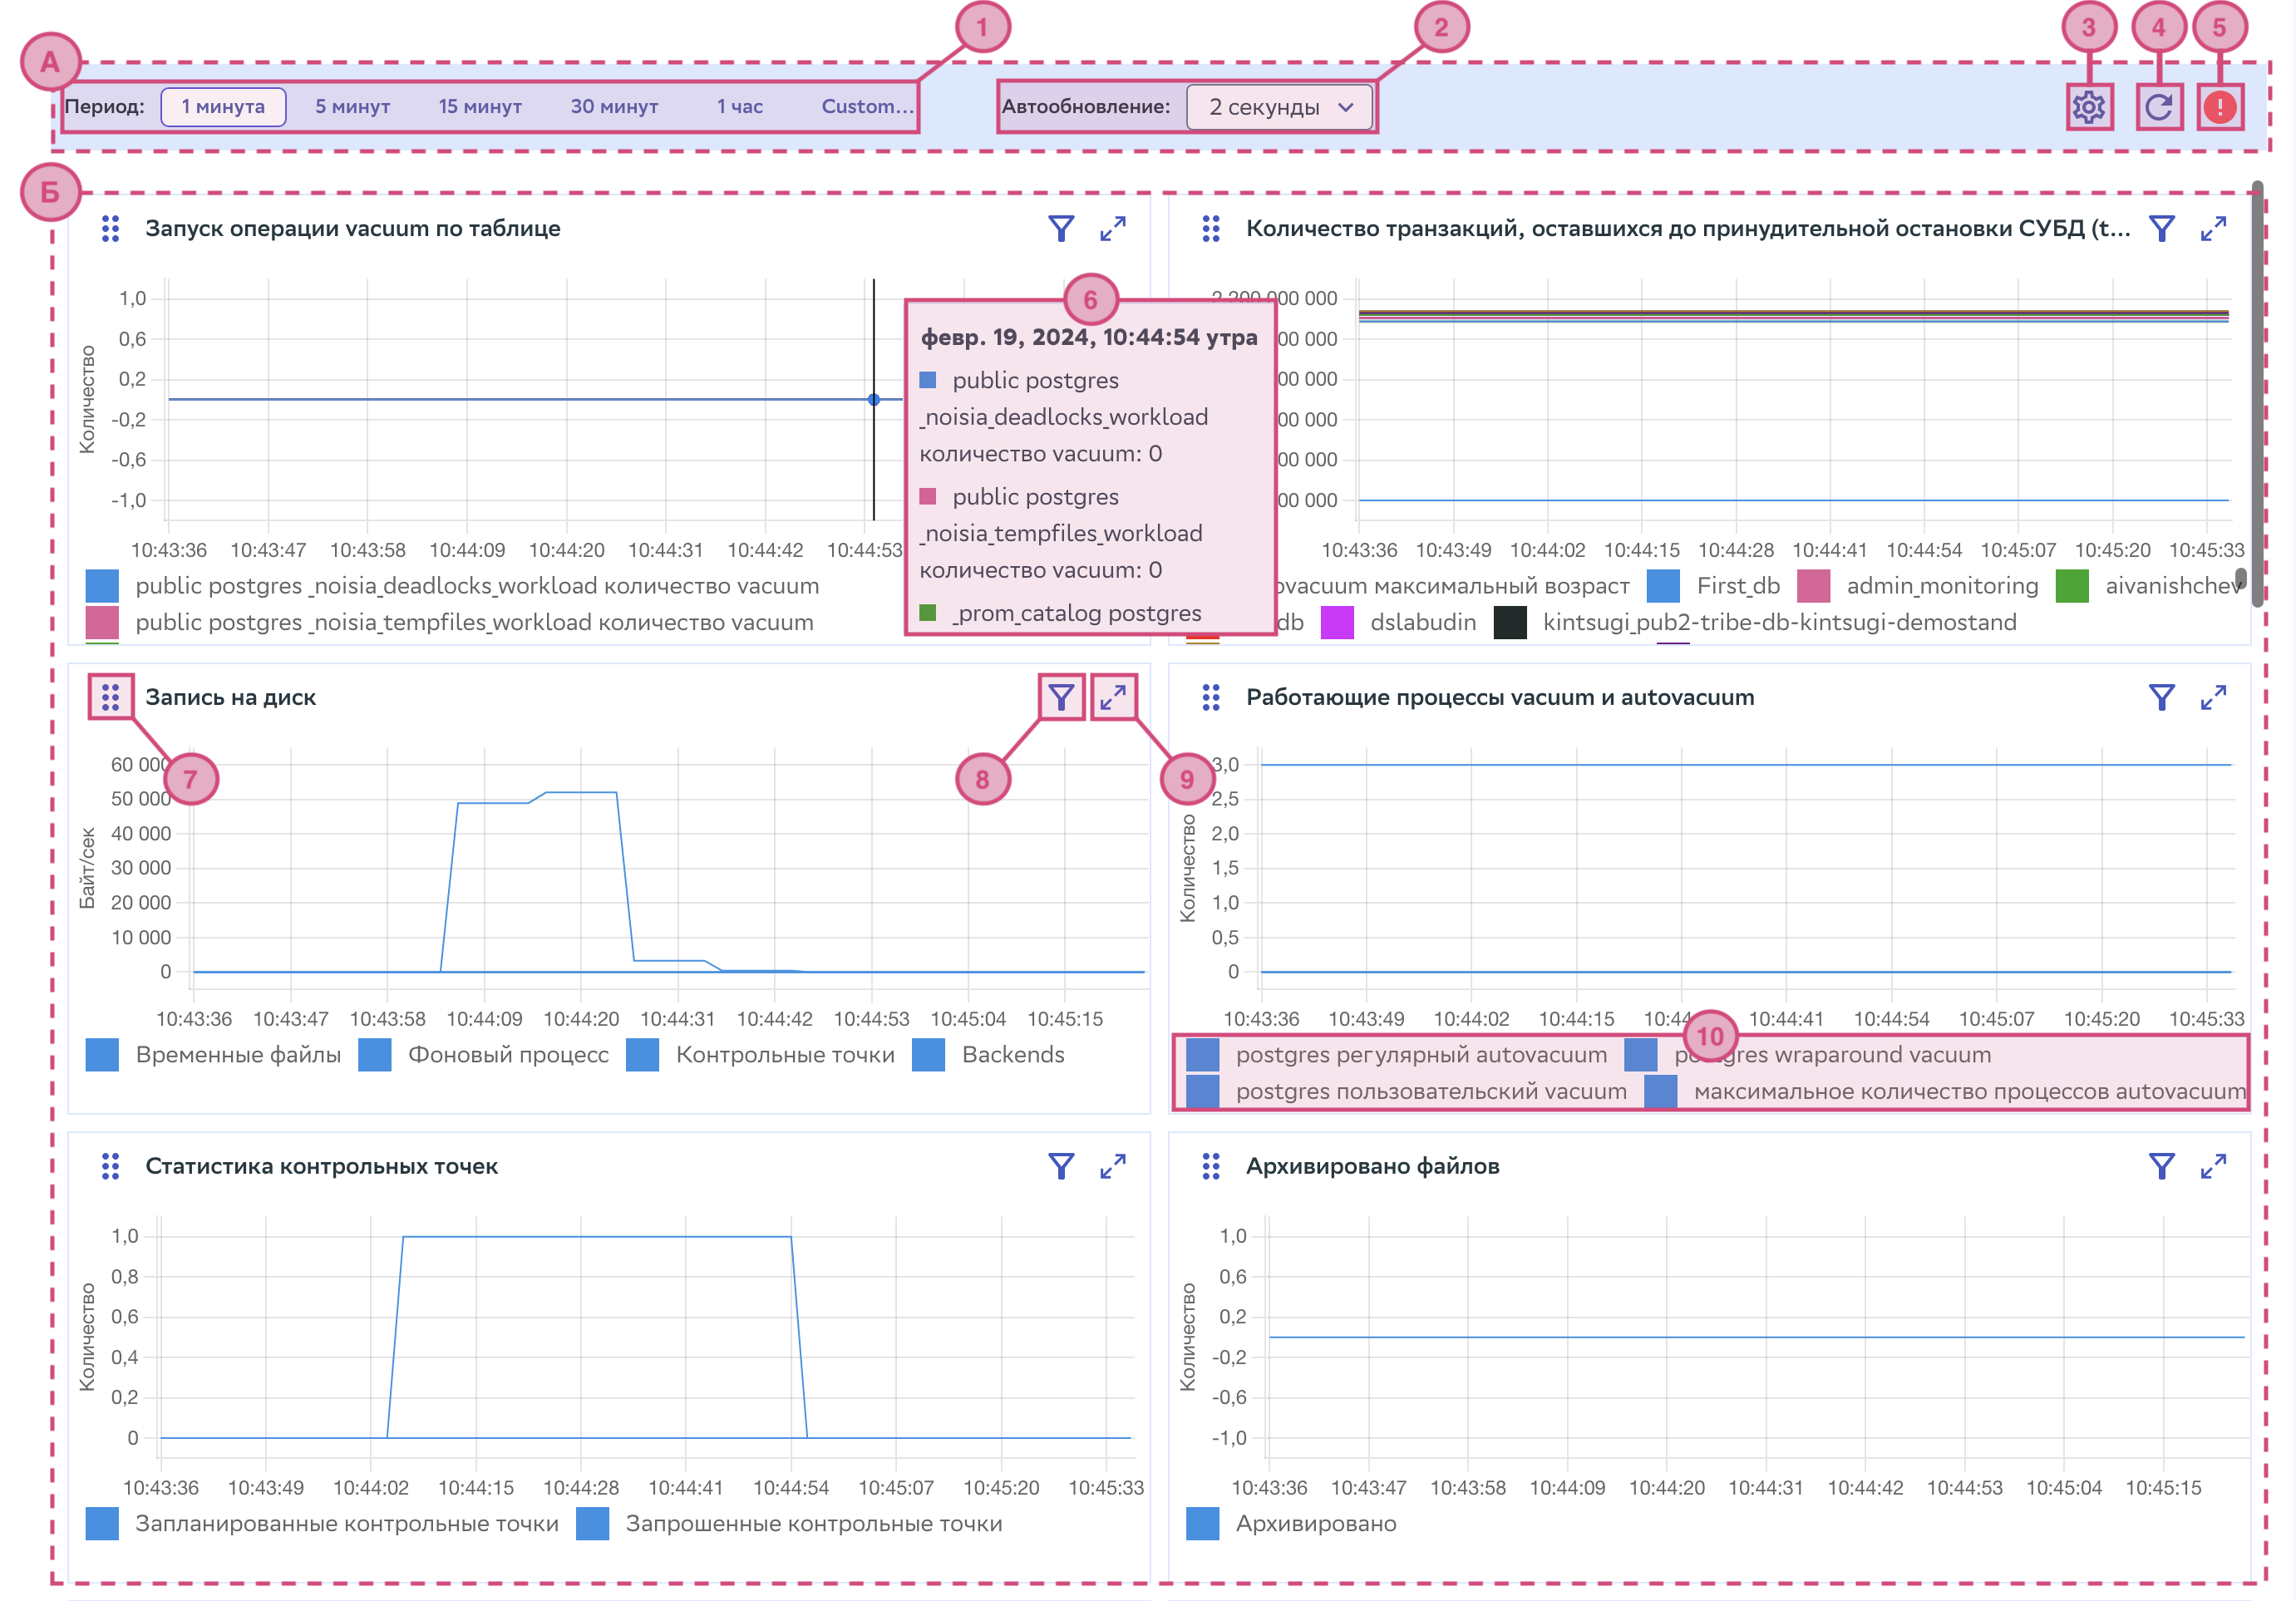Click the refresh dashboard icon
The height and width of the screenshot is (1601, 2296).
click(x=2158, y=107)
